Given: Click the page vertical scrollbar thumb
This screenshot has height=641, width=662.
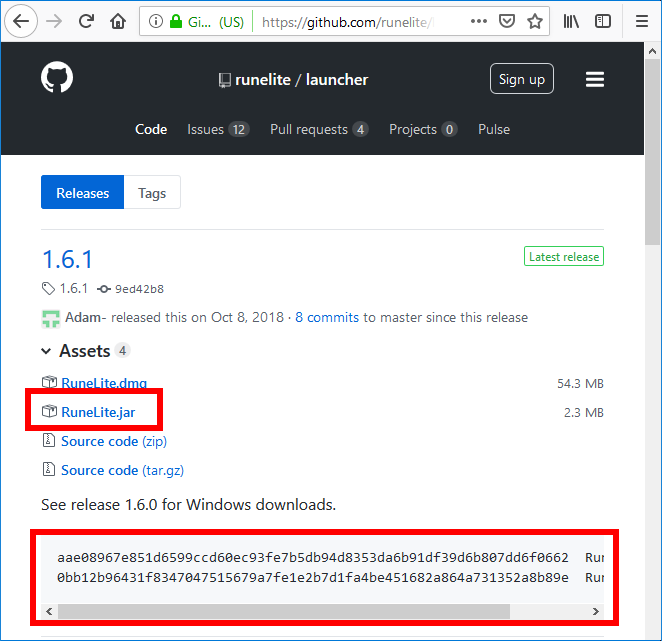Looking at the screenshot, I should 652,152.
